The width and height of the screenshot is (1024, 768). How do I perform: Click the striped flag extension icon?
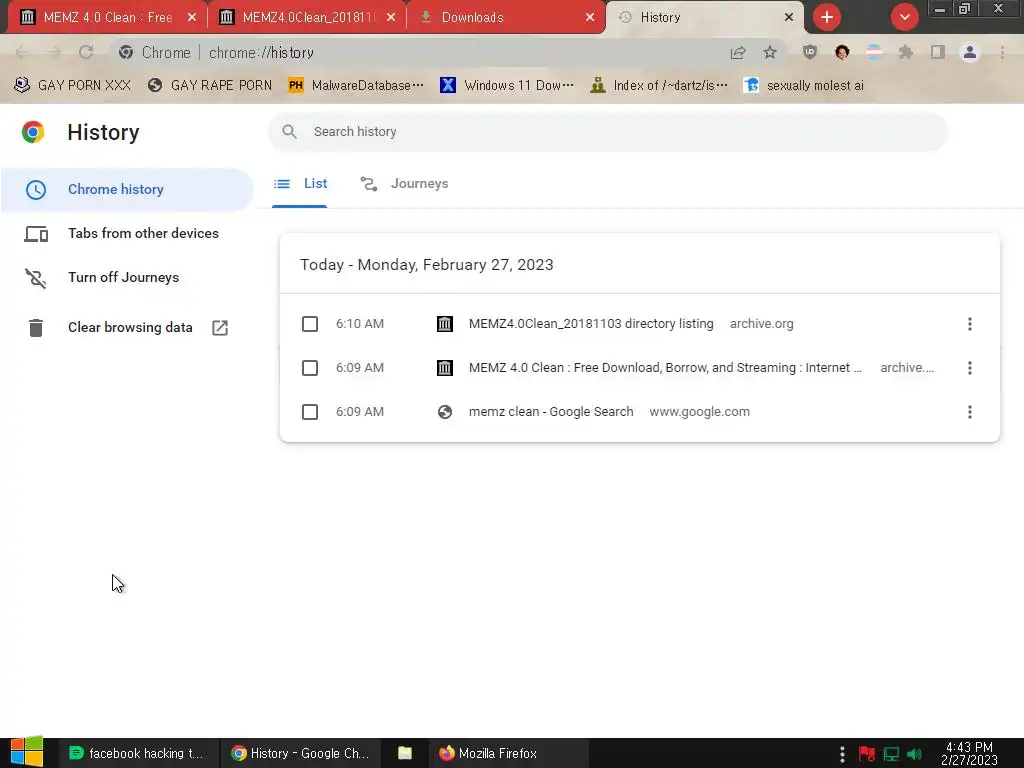874,52
